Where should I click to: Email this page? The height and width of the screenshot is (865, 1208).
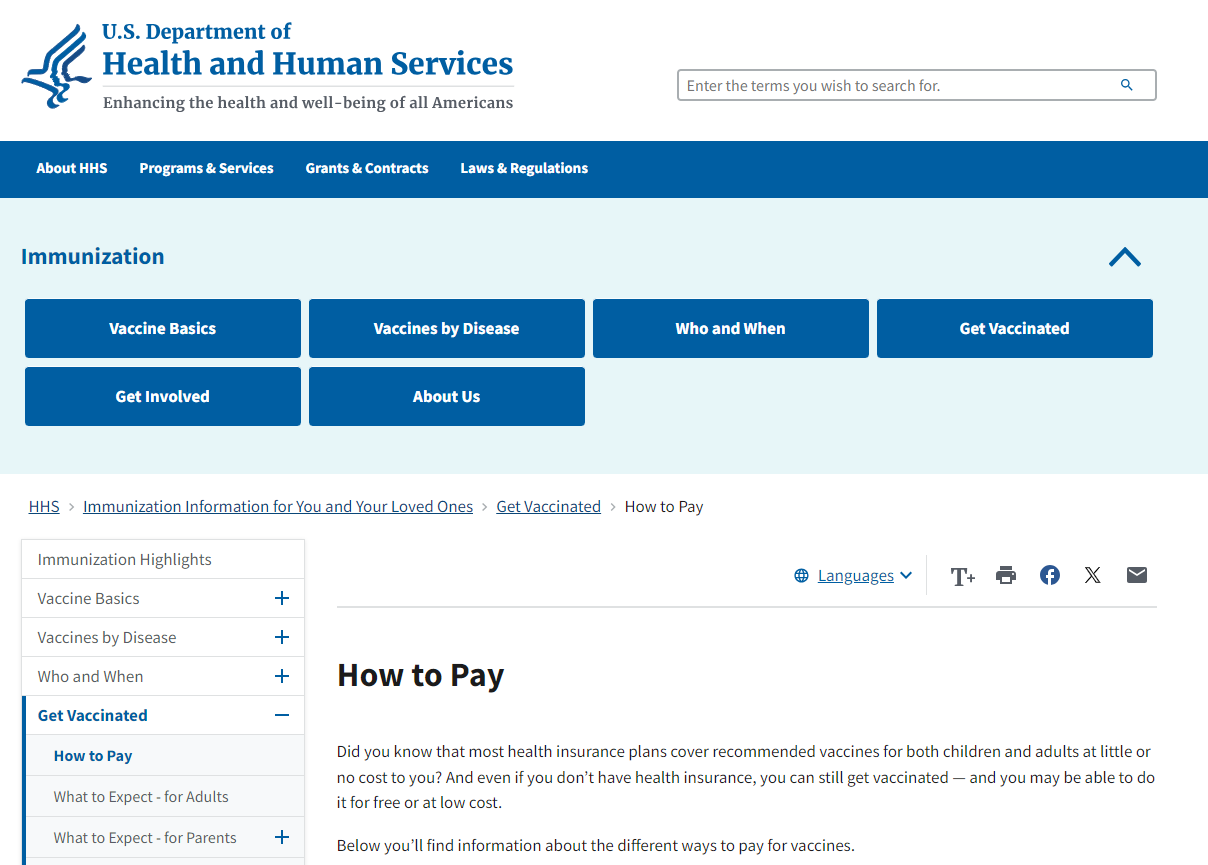[1136, 575]
